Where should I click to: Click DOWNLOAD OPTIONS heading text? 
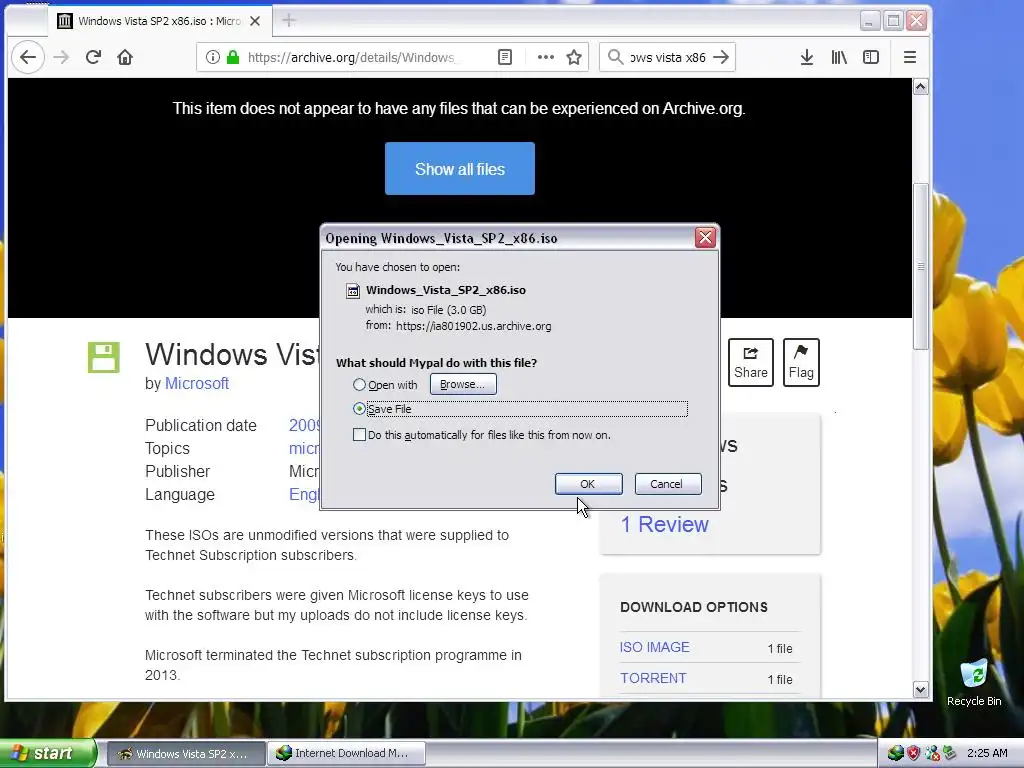(x=694, y=607)
